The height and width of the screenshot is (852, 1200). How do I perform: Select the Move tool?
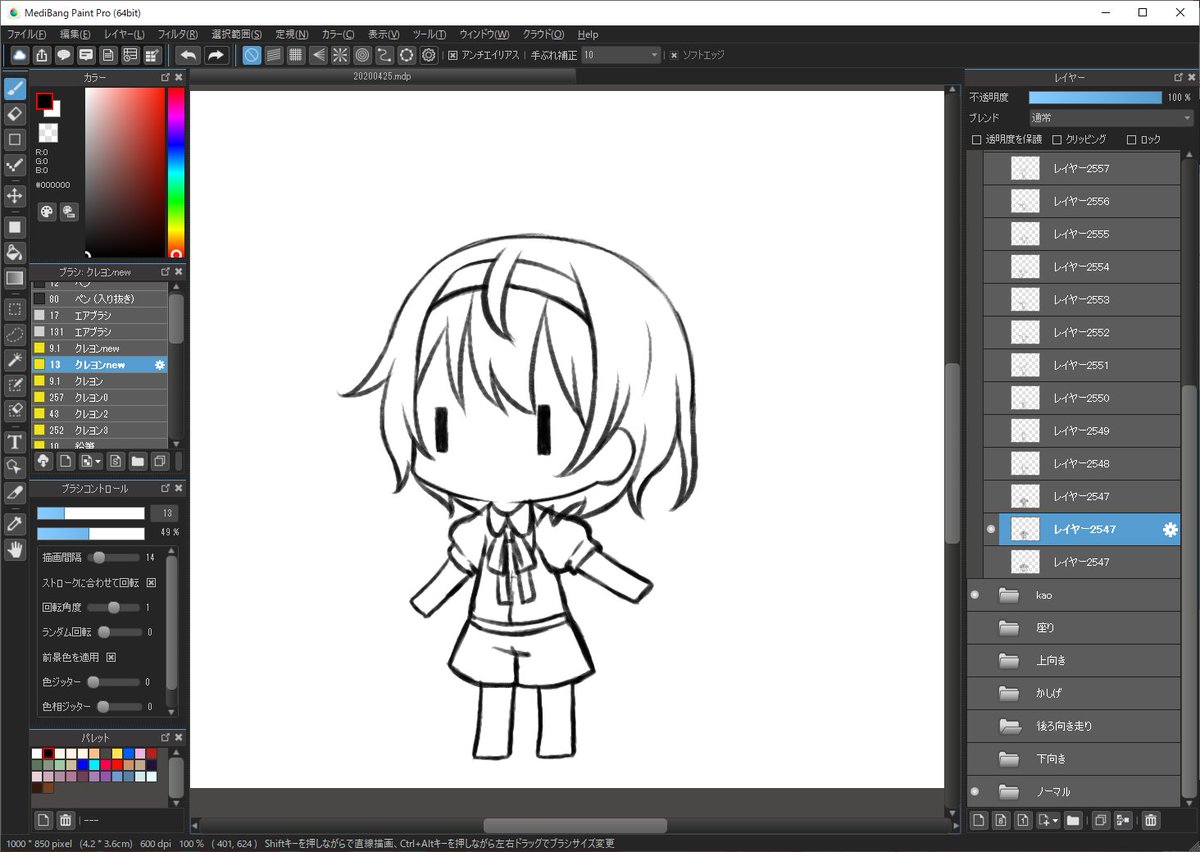tap(15, 195)
